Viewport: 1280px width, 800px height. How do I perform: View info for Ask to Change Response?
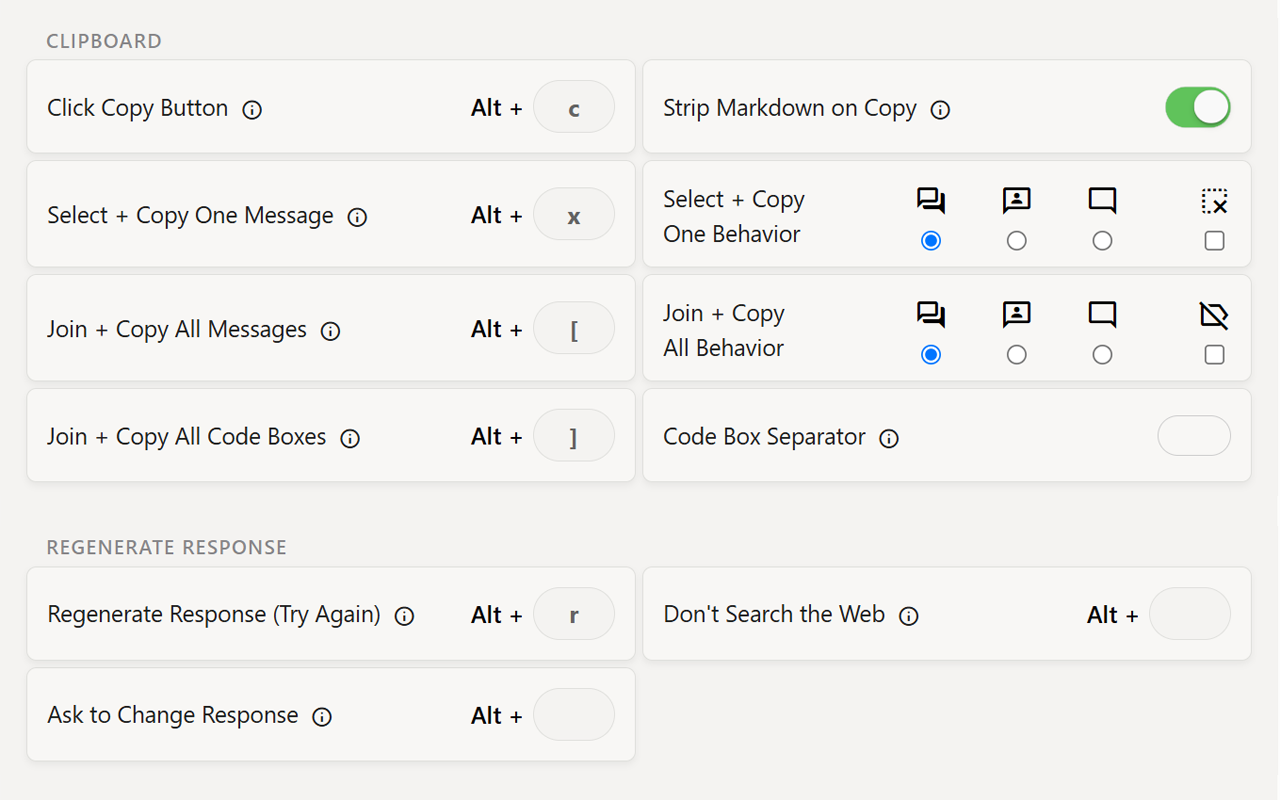[322, 717]
